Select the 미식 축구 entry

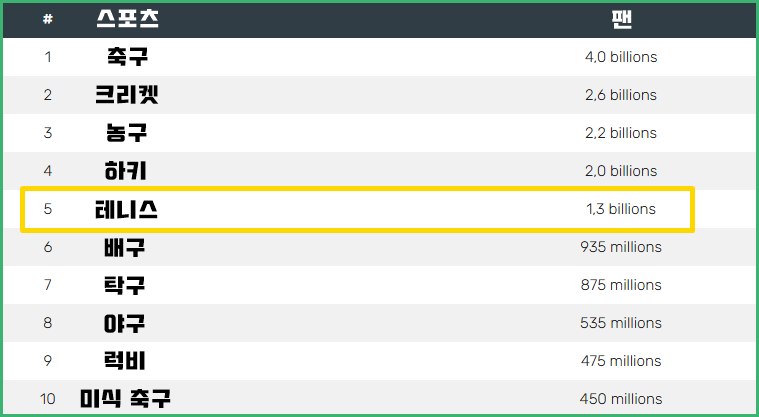125,399
